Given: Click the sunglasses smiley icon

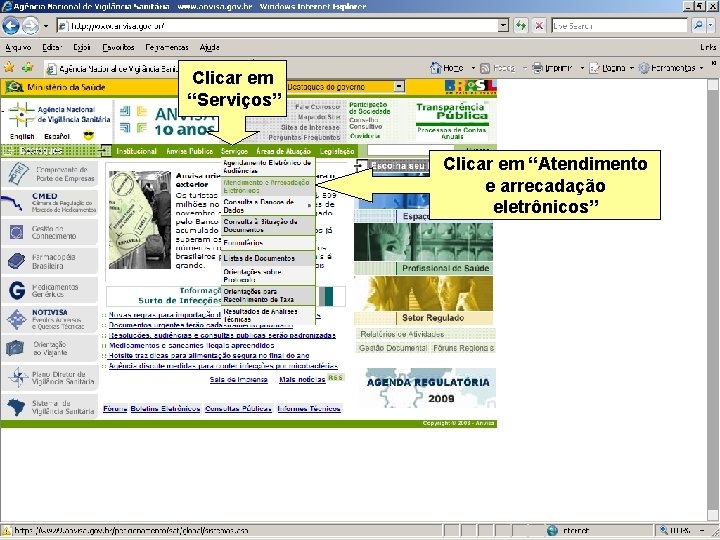Looking at the screenshot, I should [89, 135].
